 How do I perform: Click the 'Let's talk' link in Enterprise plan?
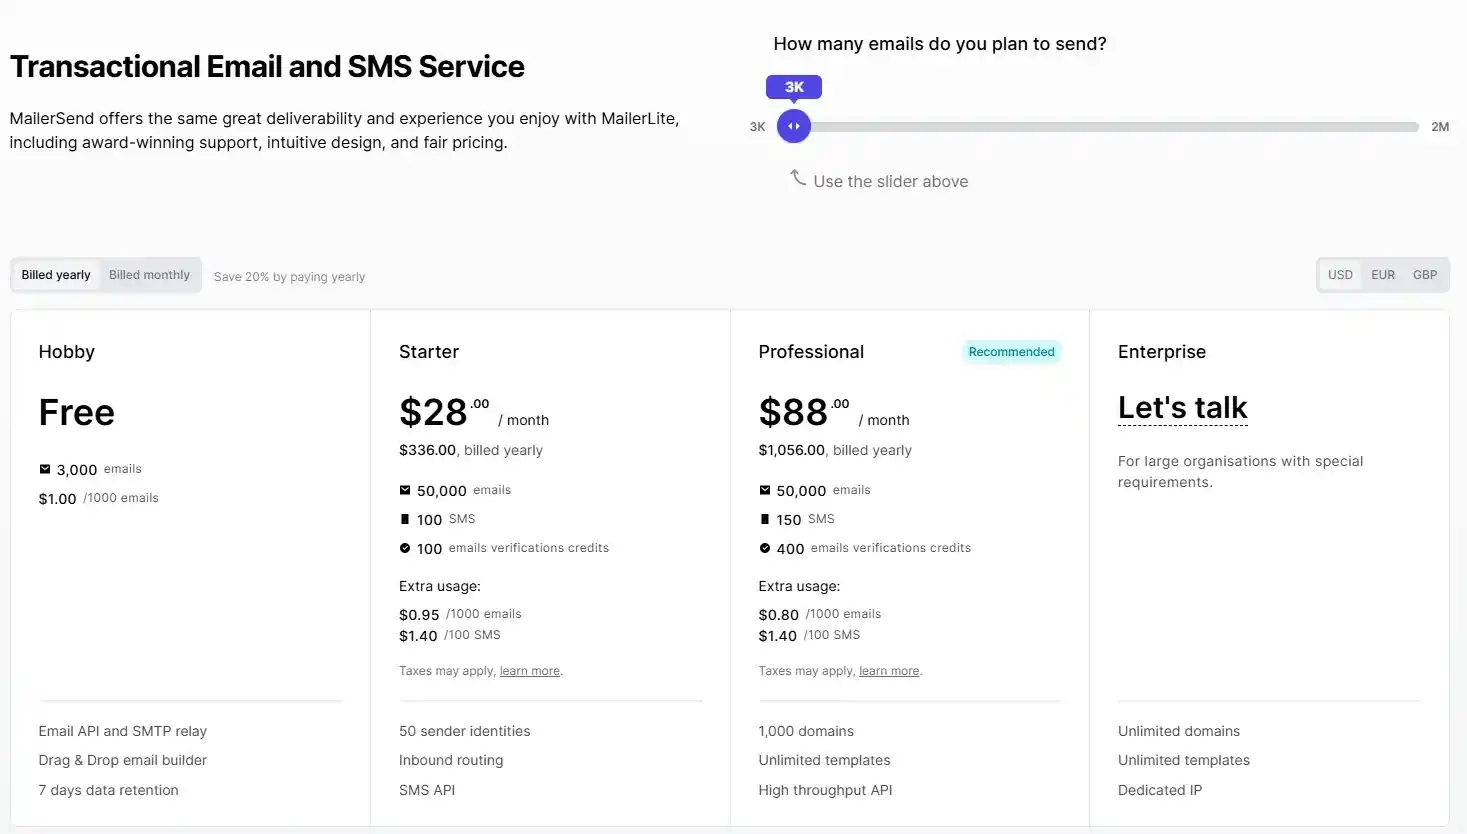click(1182, 407)
